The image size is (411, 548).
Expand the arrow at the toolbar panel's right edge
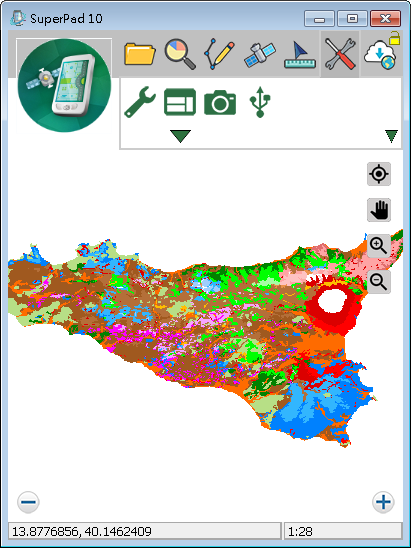tap(391, 136)
